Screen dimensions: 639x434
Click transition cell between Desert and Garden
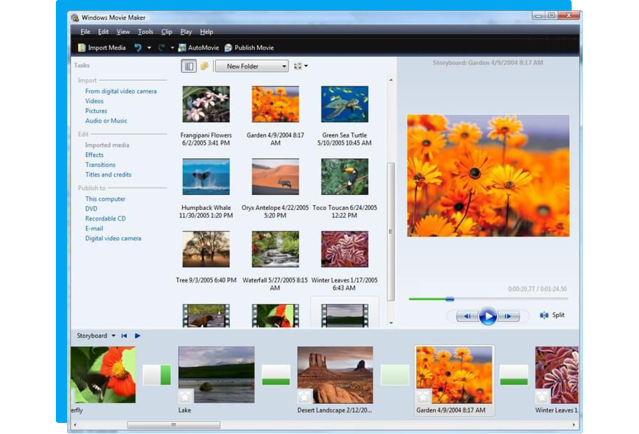[395, 375]
